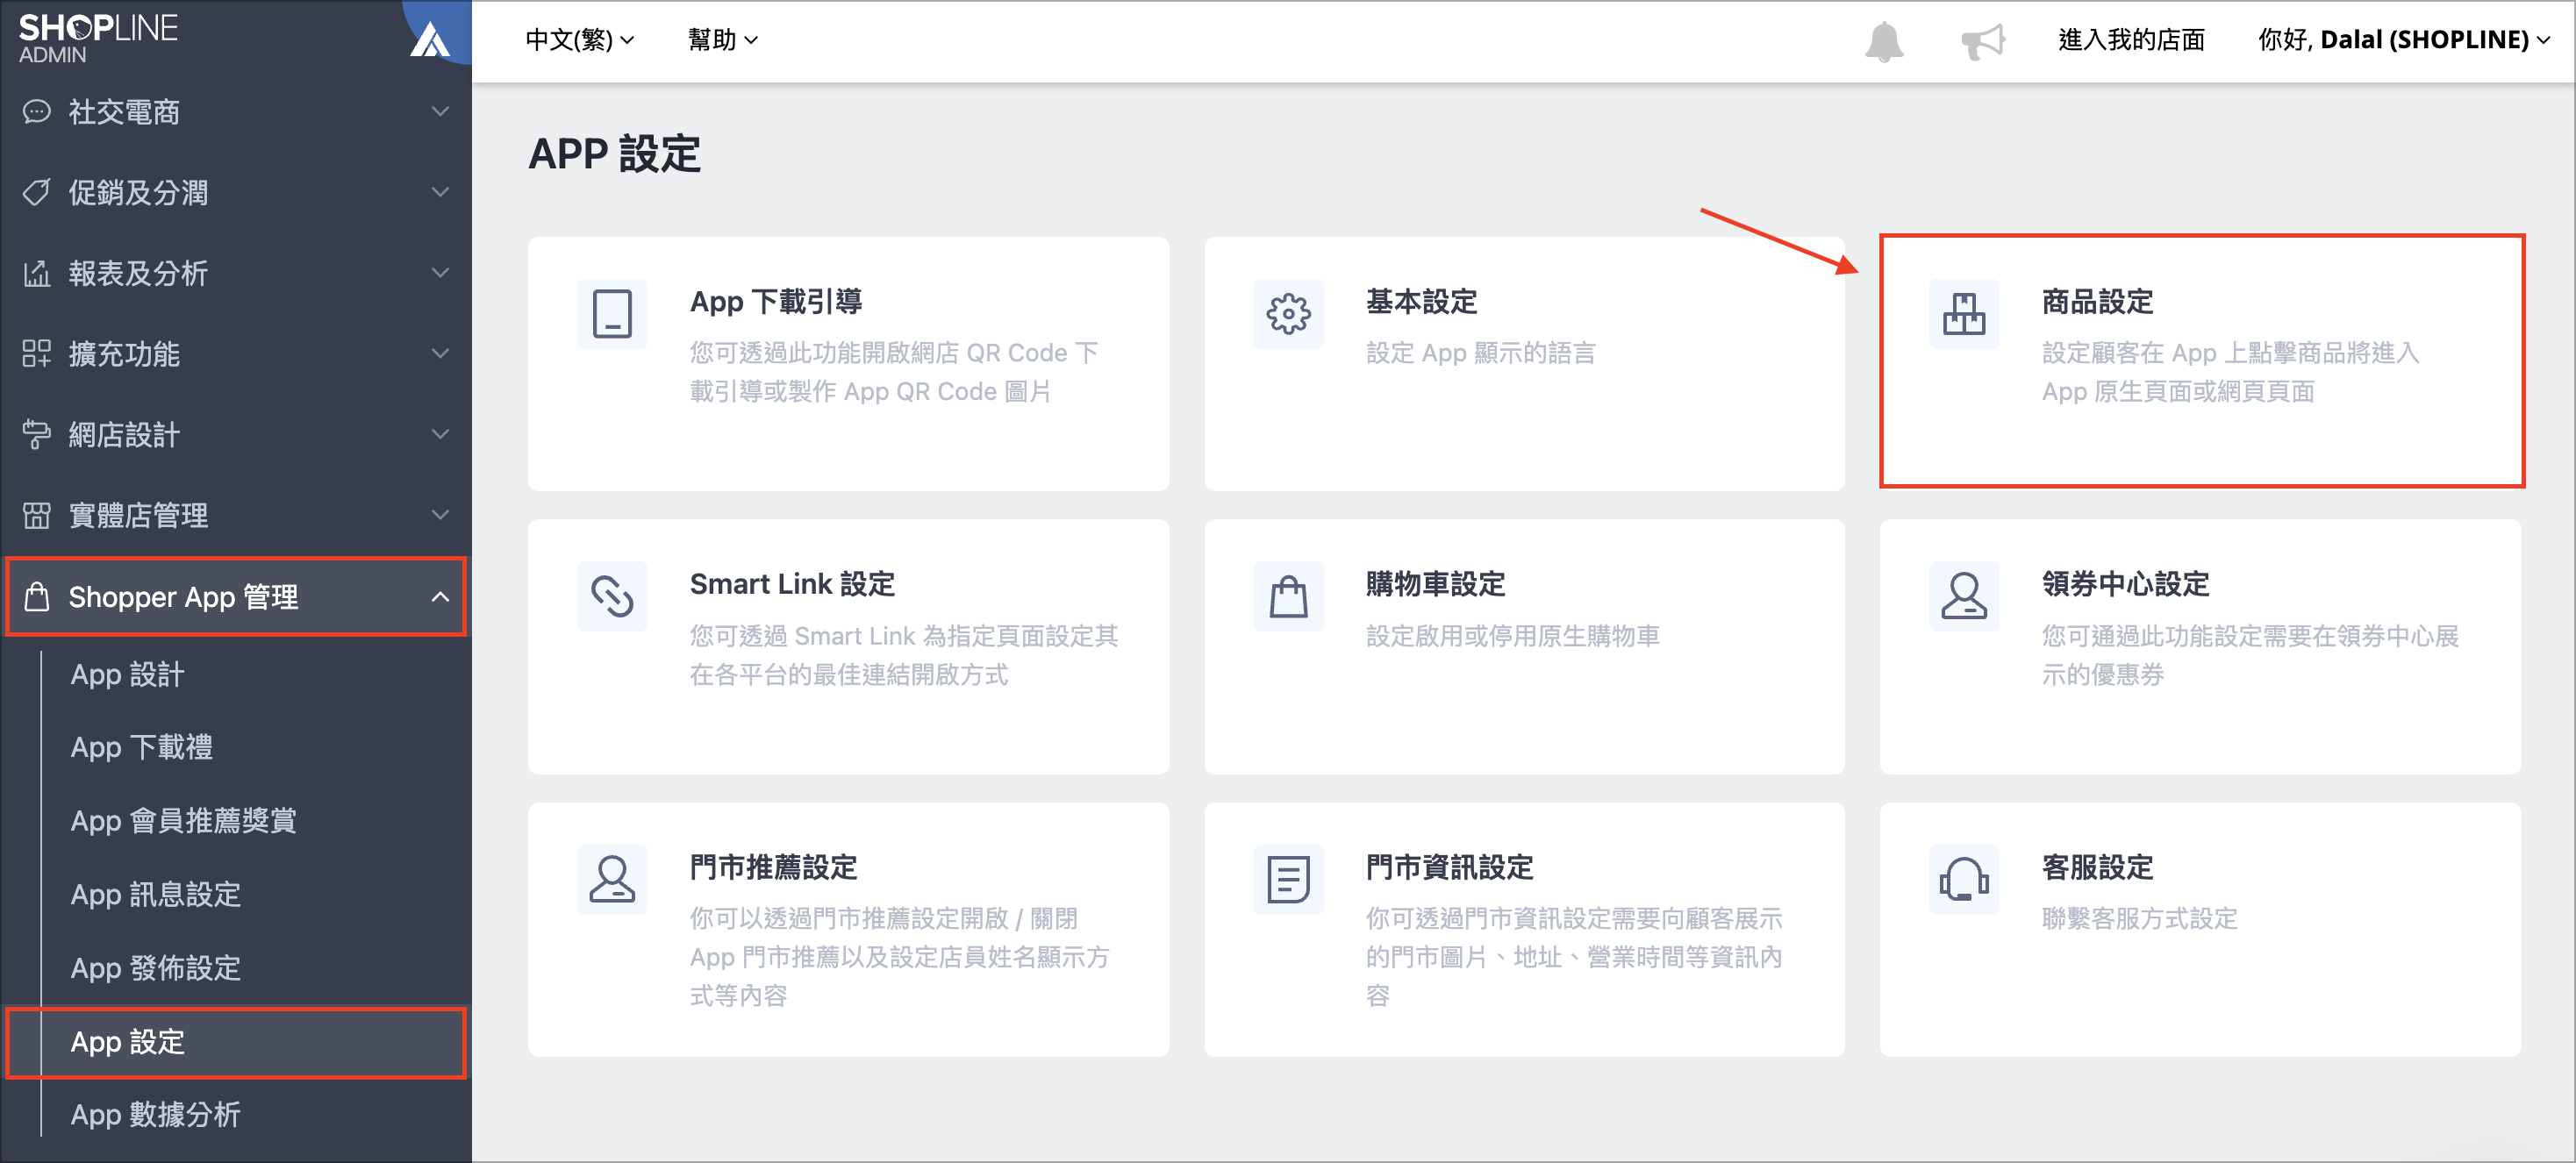The height and width of the screenshot is (1163, 2576).
Task: Click the 促銷及分潤 tag icon
Action: click(37, 192)
